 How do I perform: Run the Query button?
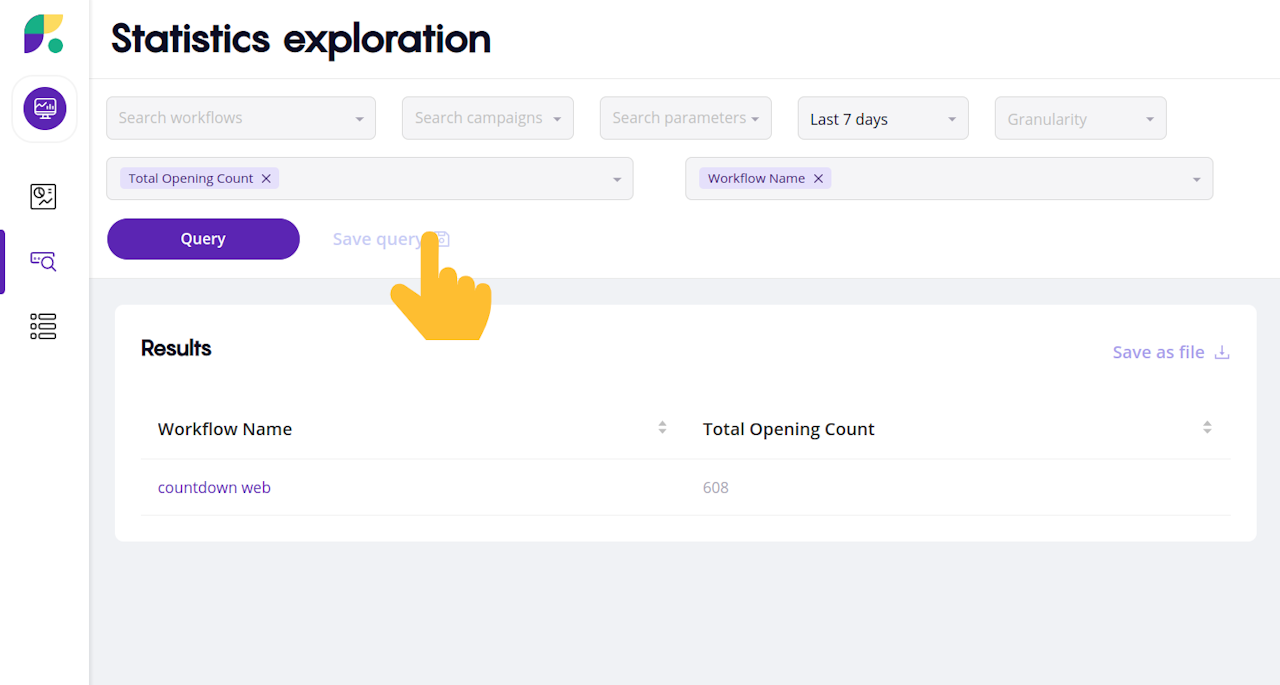pyautogui.click(x=203, y=239)
